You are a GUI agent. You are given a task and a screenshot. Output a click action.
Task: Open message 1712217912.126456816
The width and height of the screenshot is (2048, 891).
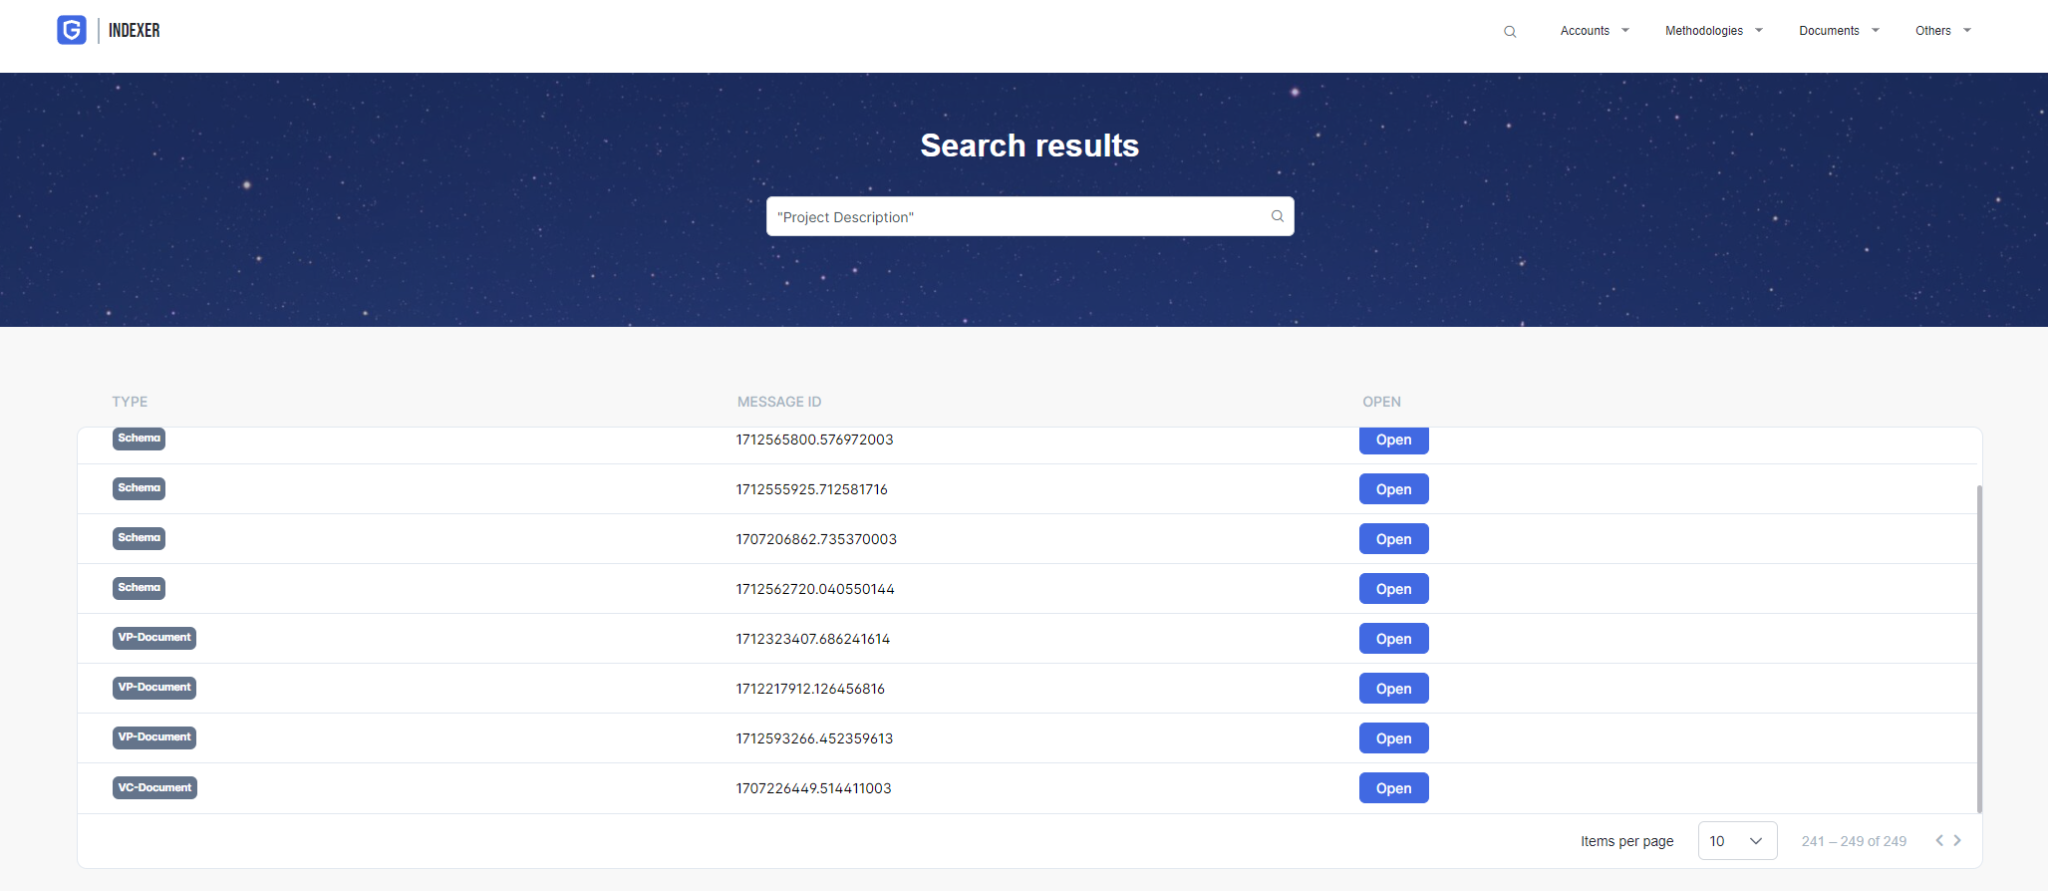pyautogui.click(x=1393, y=688)
